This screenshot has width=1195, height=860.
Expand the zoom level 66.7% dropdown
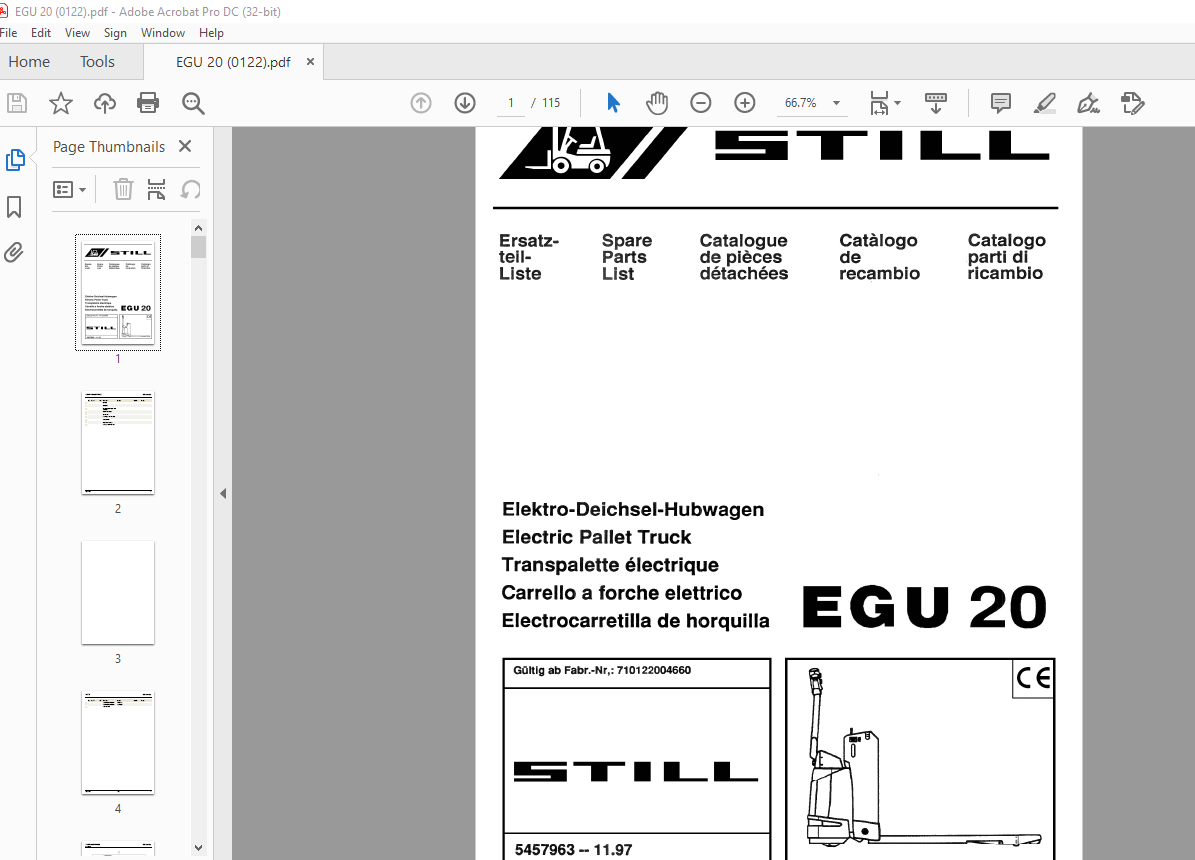pyautogui.click(x=836, y=103)
